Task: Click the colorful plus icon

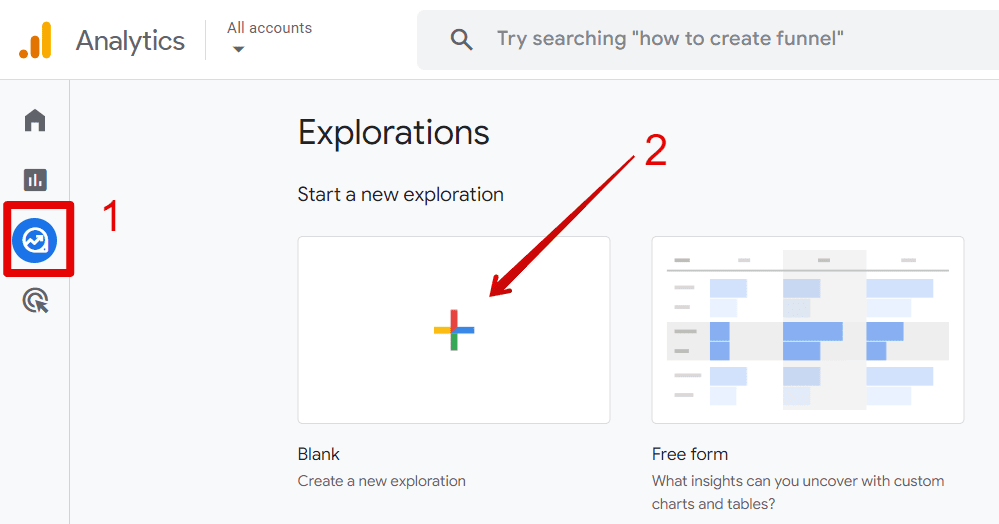Action: point(454,330)
